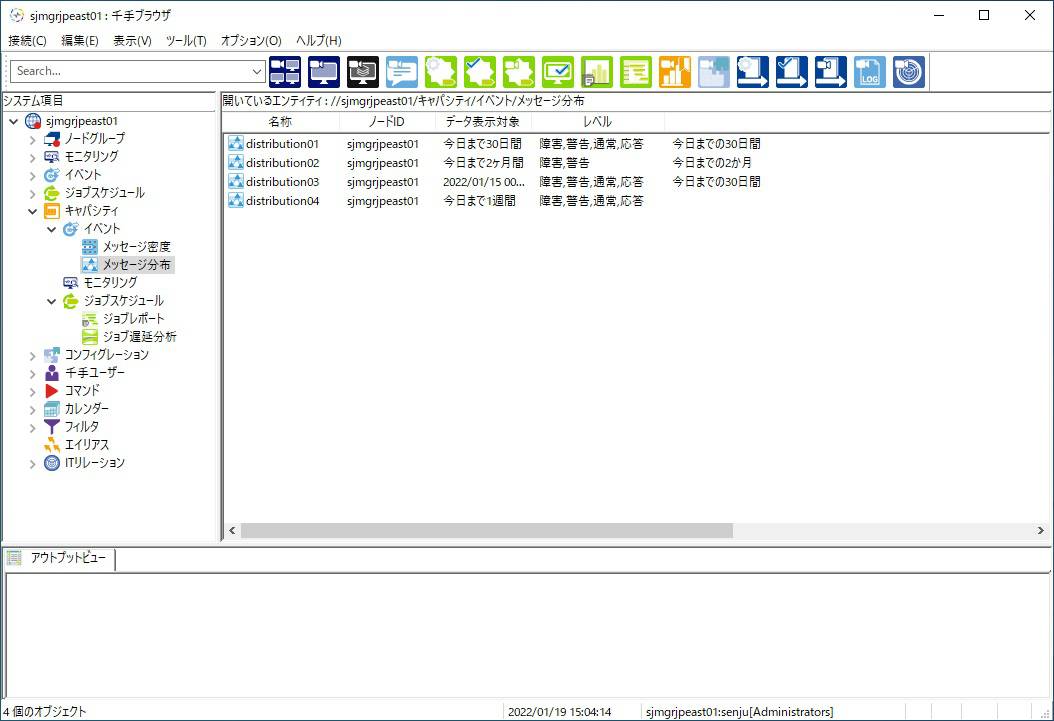Expand the 千手ユーザー tree node

point(32,374)
